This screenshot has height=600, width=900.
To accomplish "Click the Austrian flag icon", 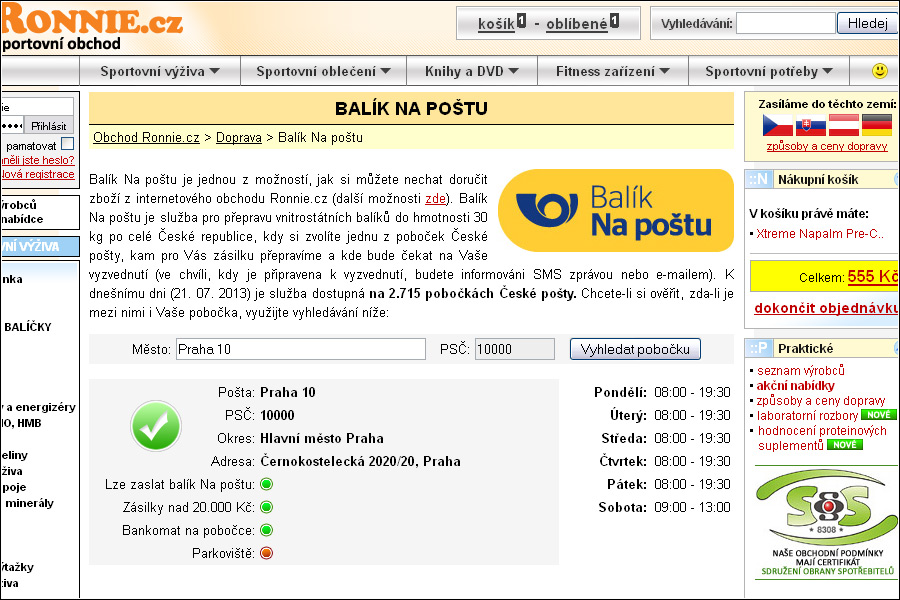I will point(844,125).
